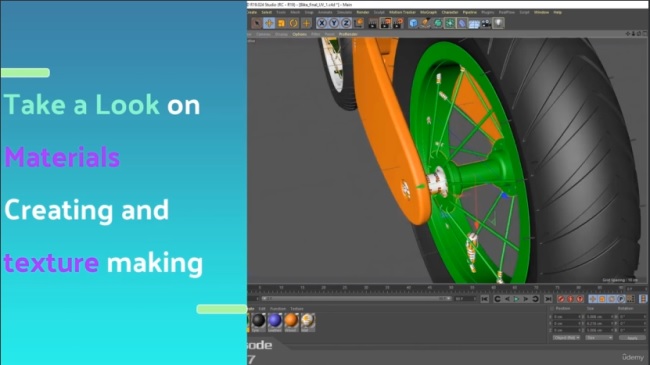The width and height of the screenshot is (650, 365).
Task: Toggle Position keyframe recording
Action: pos(593,299)
